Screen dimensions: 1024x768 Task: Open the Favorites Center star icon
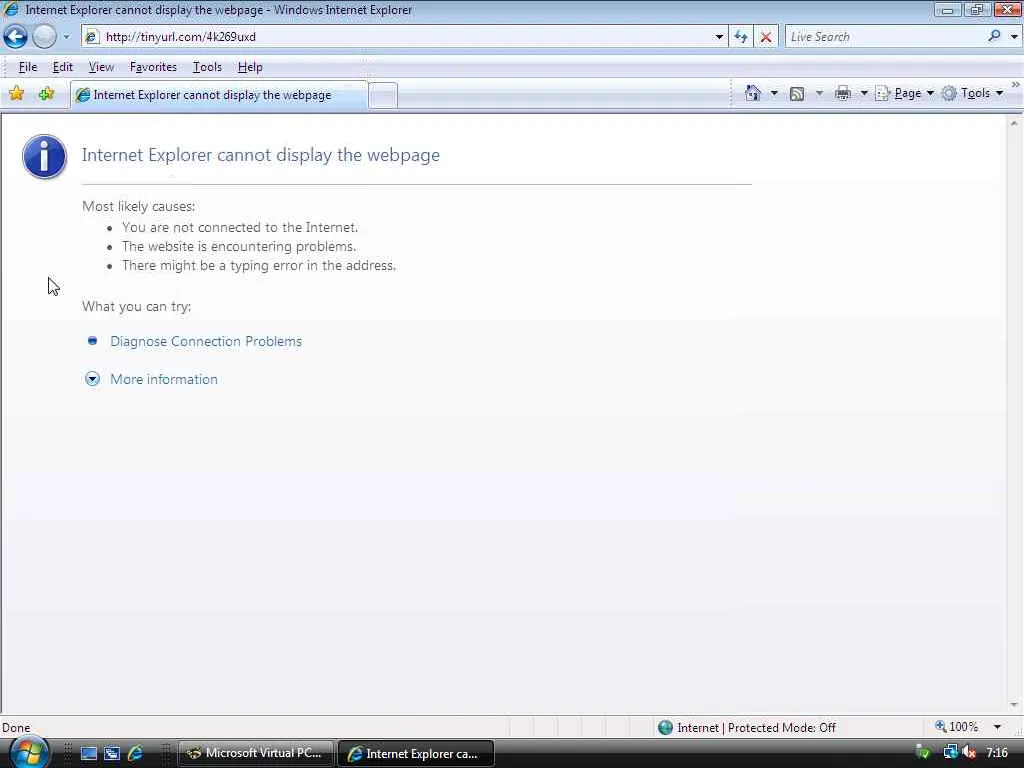pos(17,93)
